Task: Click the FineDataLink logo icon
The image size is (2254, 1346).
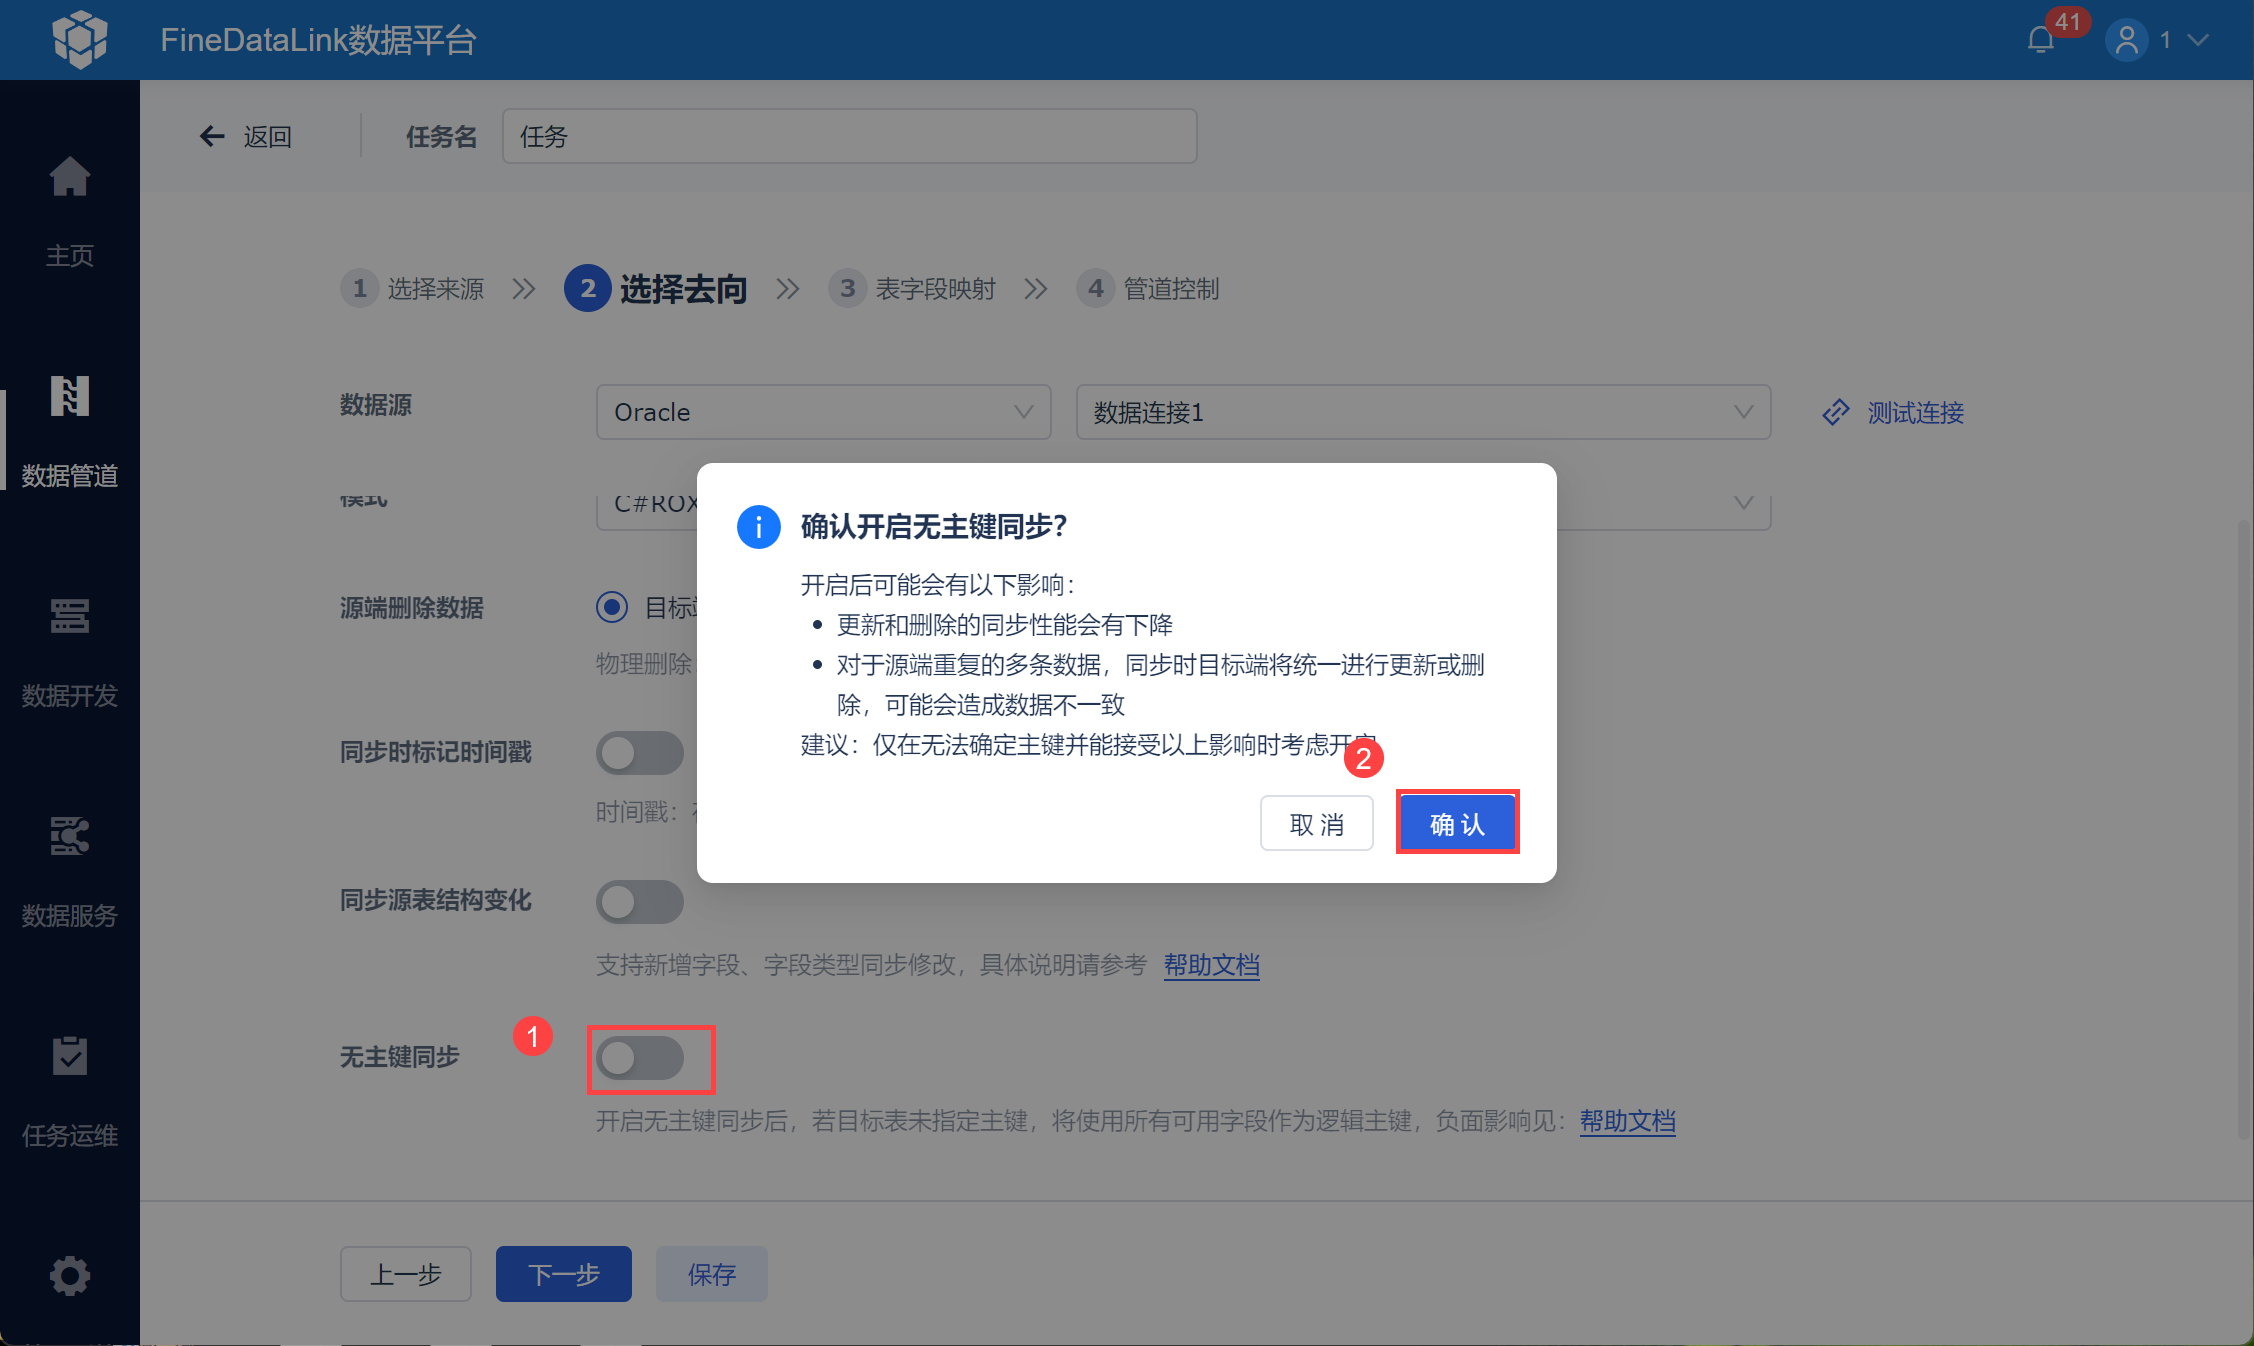Action: 79,39
